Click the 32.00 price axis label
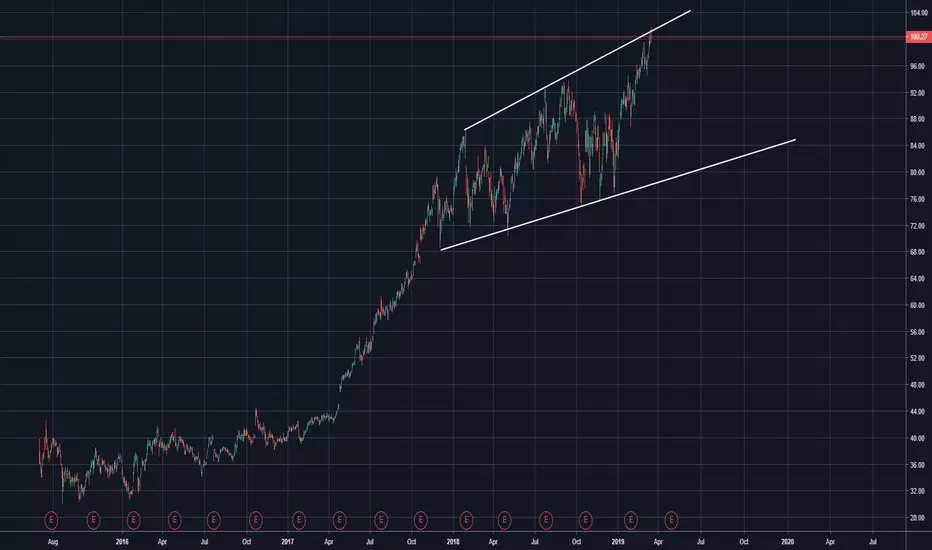Screen dimensions: 932x550 [917, 491]
